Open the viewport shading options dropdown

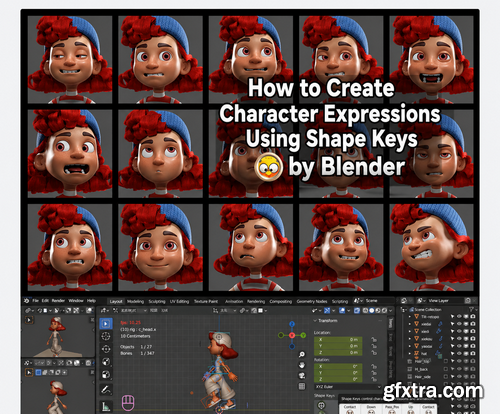(390, 311)
